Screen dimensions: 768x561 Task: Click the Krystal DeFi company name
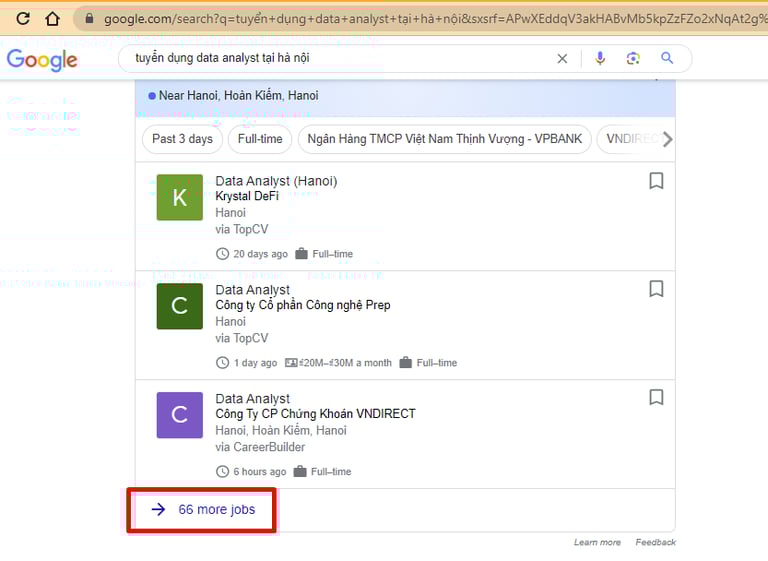(x=247, y=196)
